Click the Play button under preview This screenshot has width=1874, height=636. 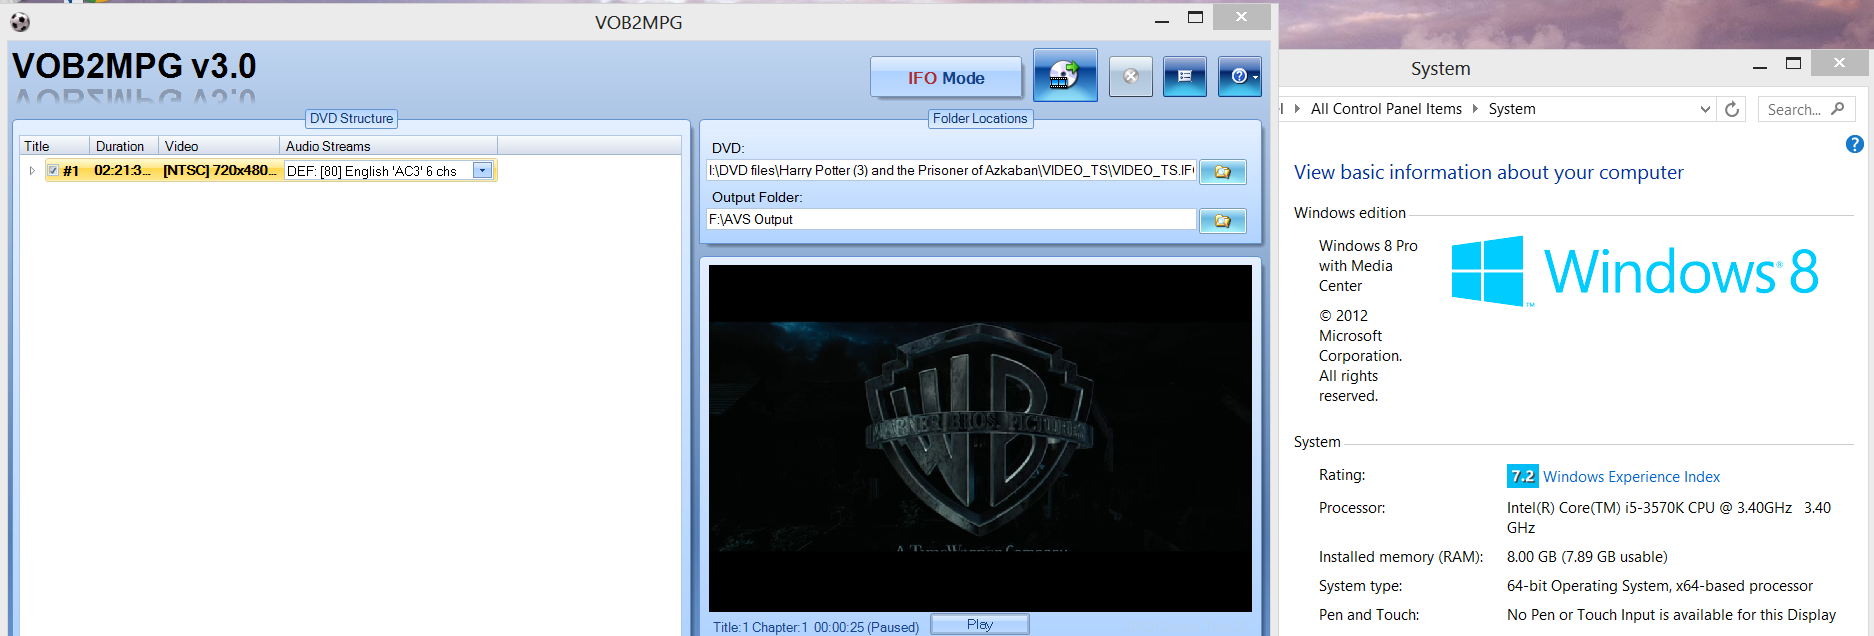coord(980,624)
